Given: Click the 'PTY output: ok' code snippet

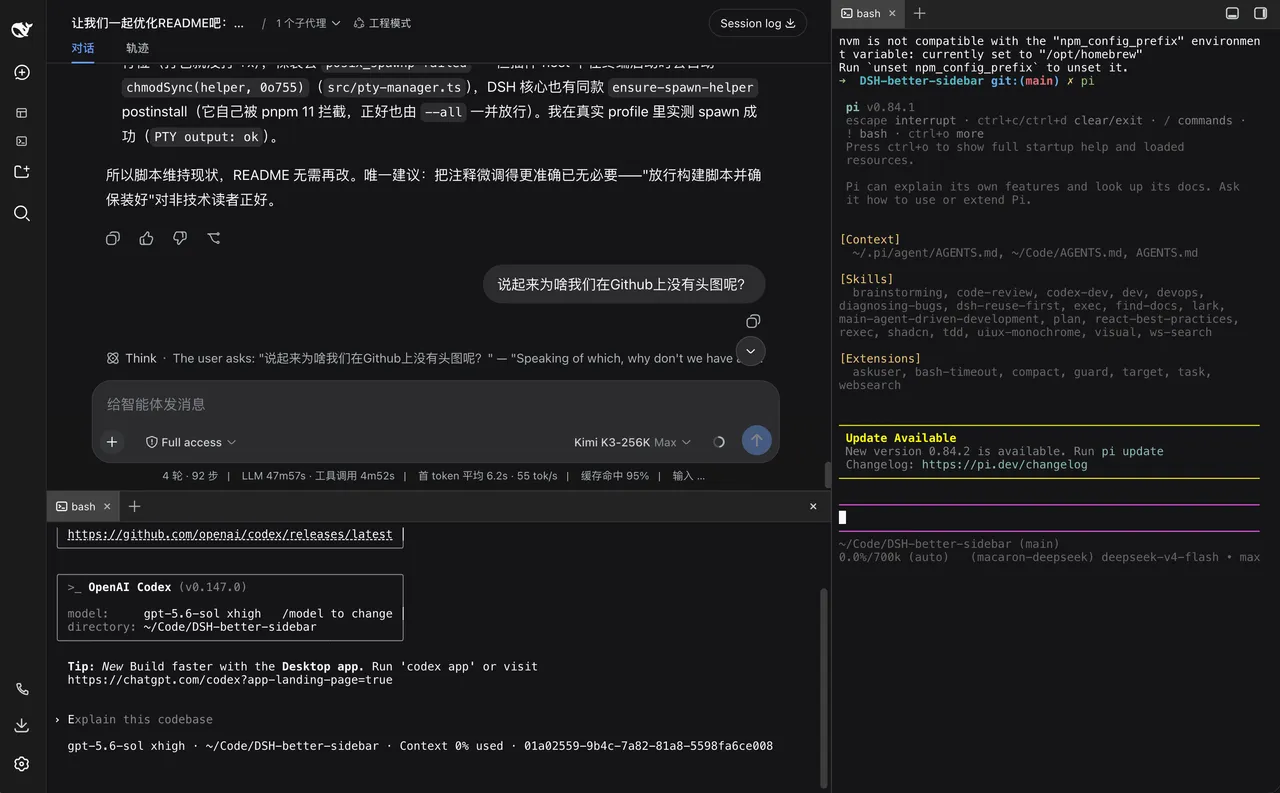Looking at the screenshot, I should (x=208, y=137).
